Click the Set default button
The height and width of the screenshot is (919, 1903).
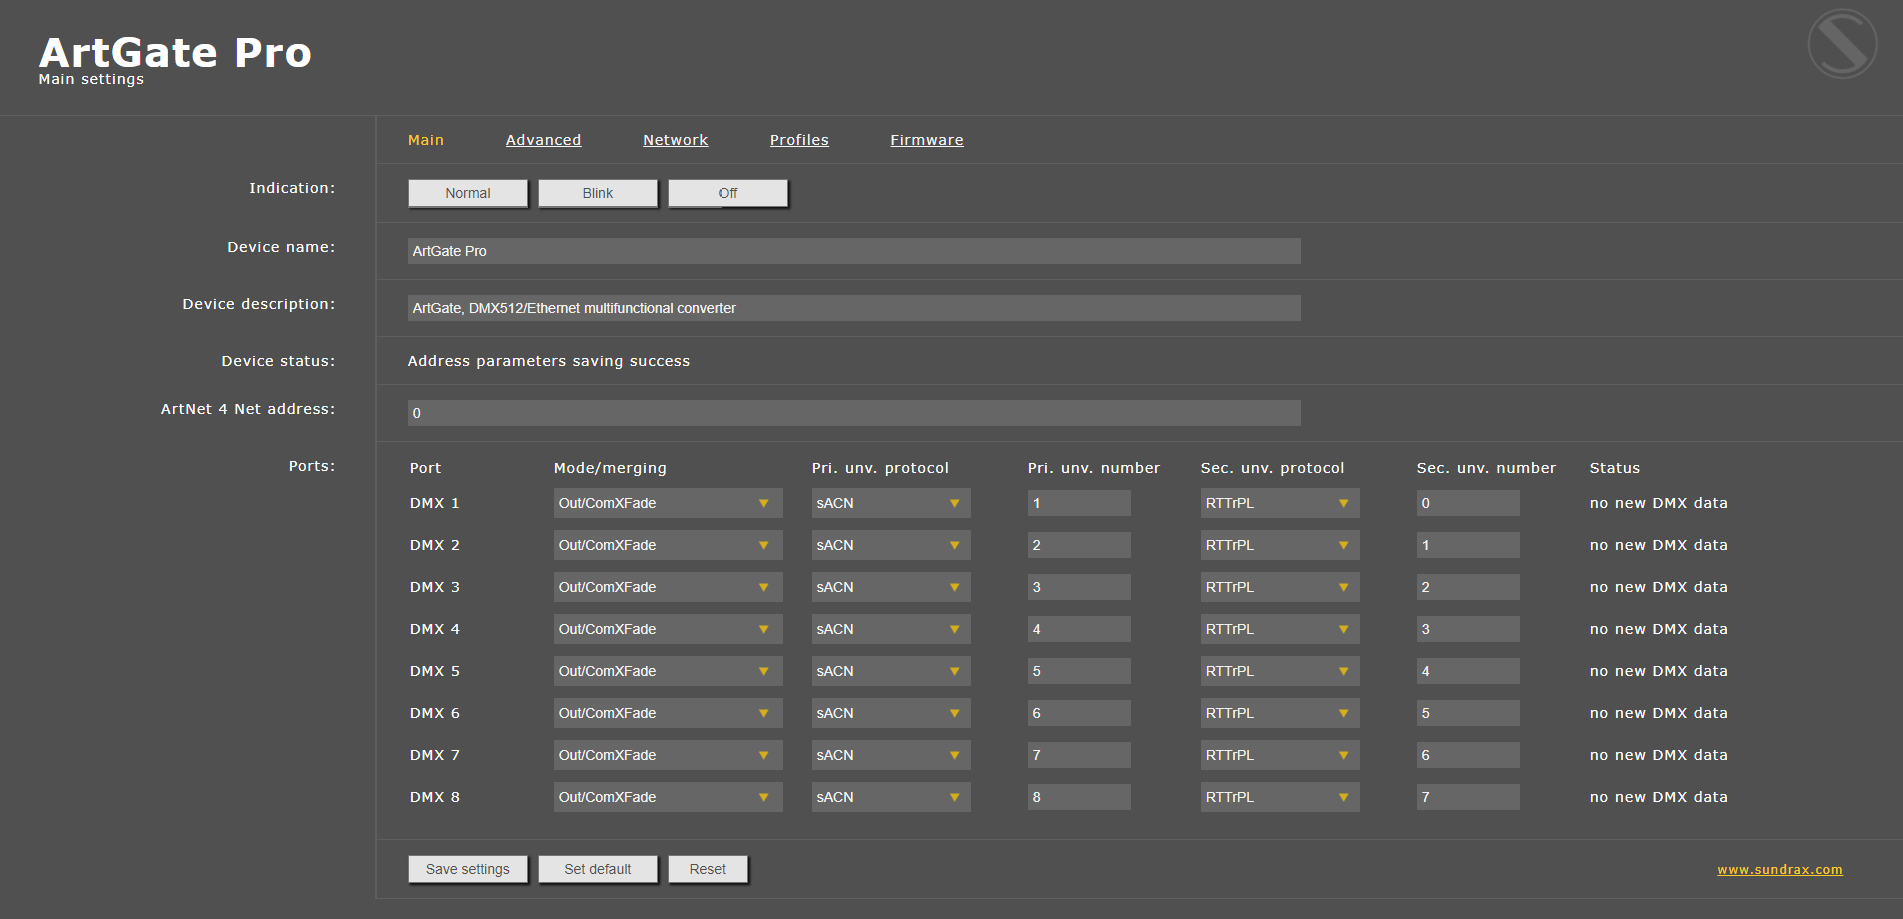(x=597, y=869)
